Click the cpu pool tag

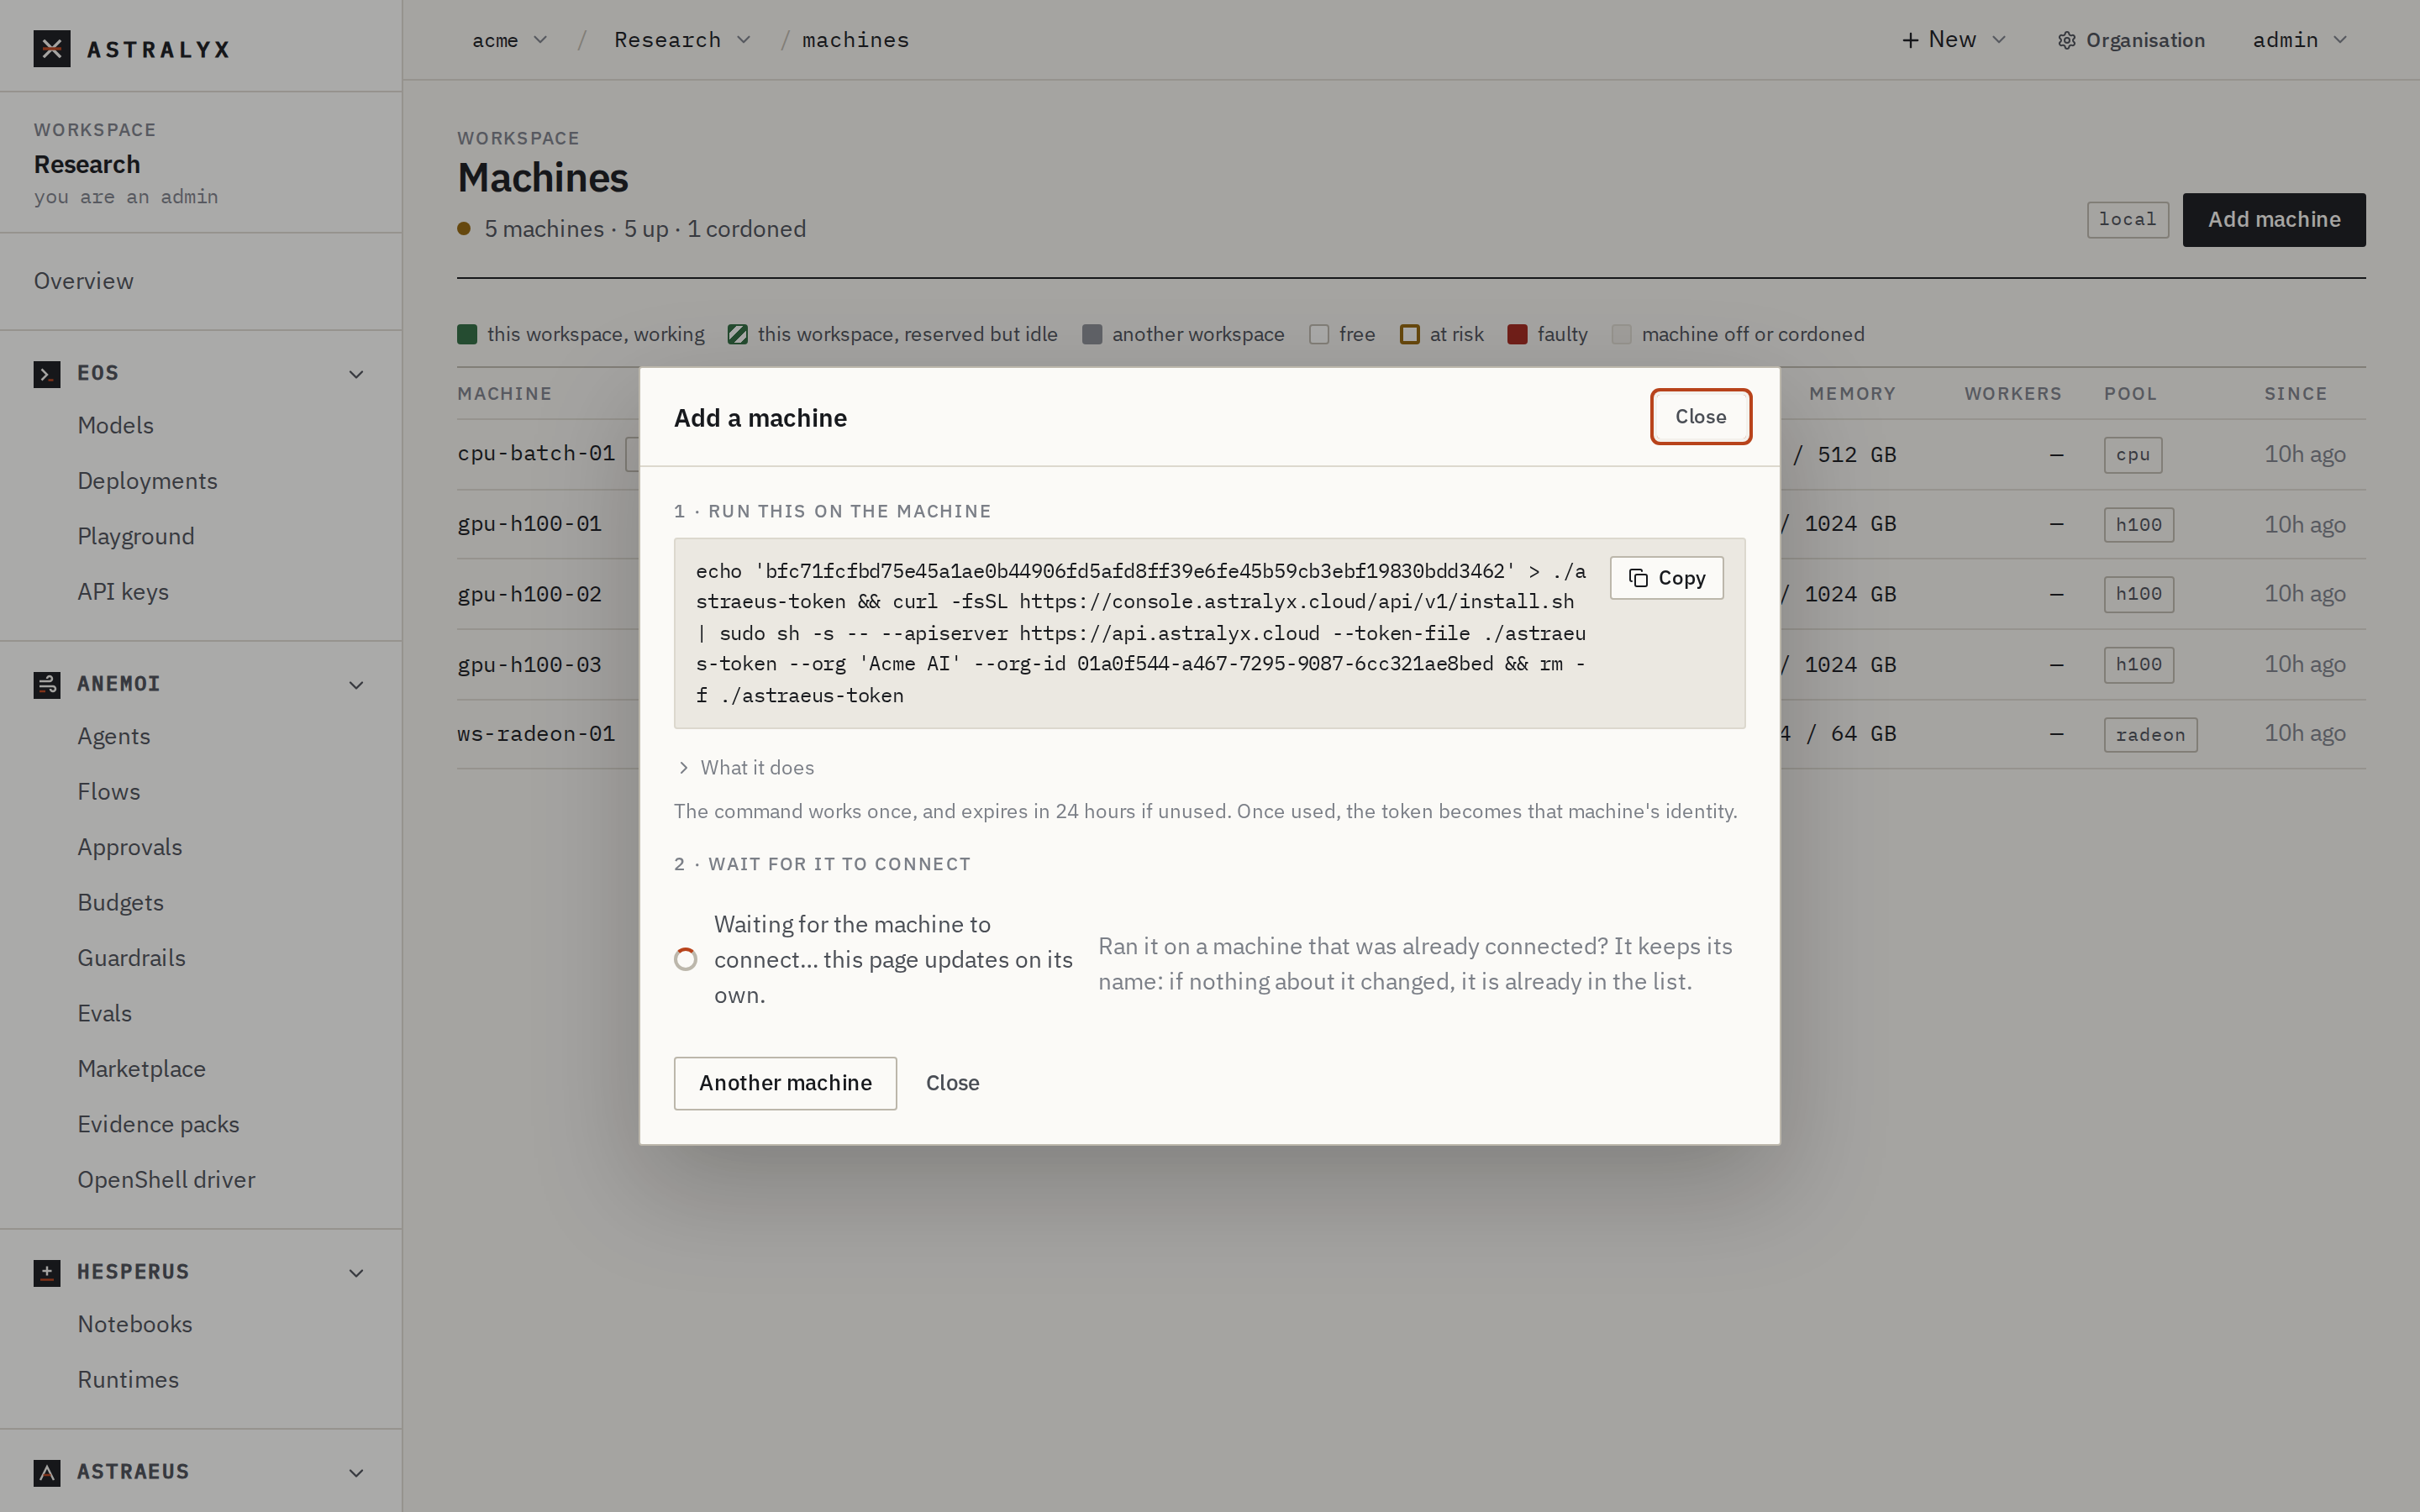[x=2133, y=455]
